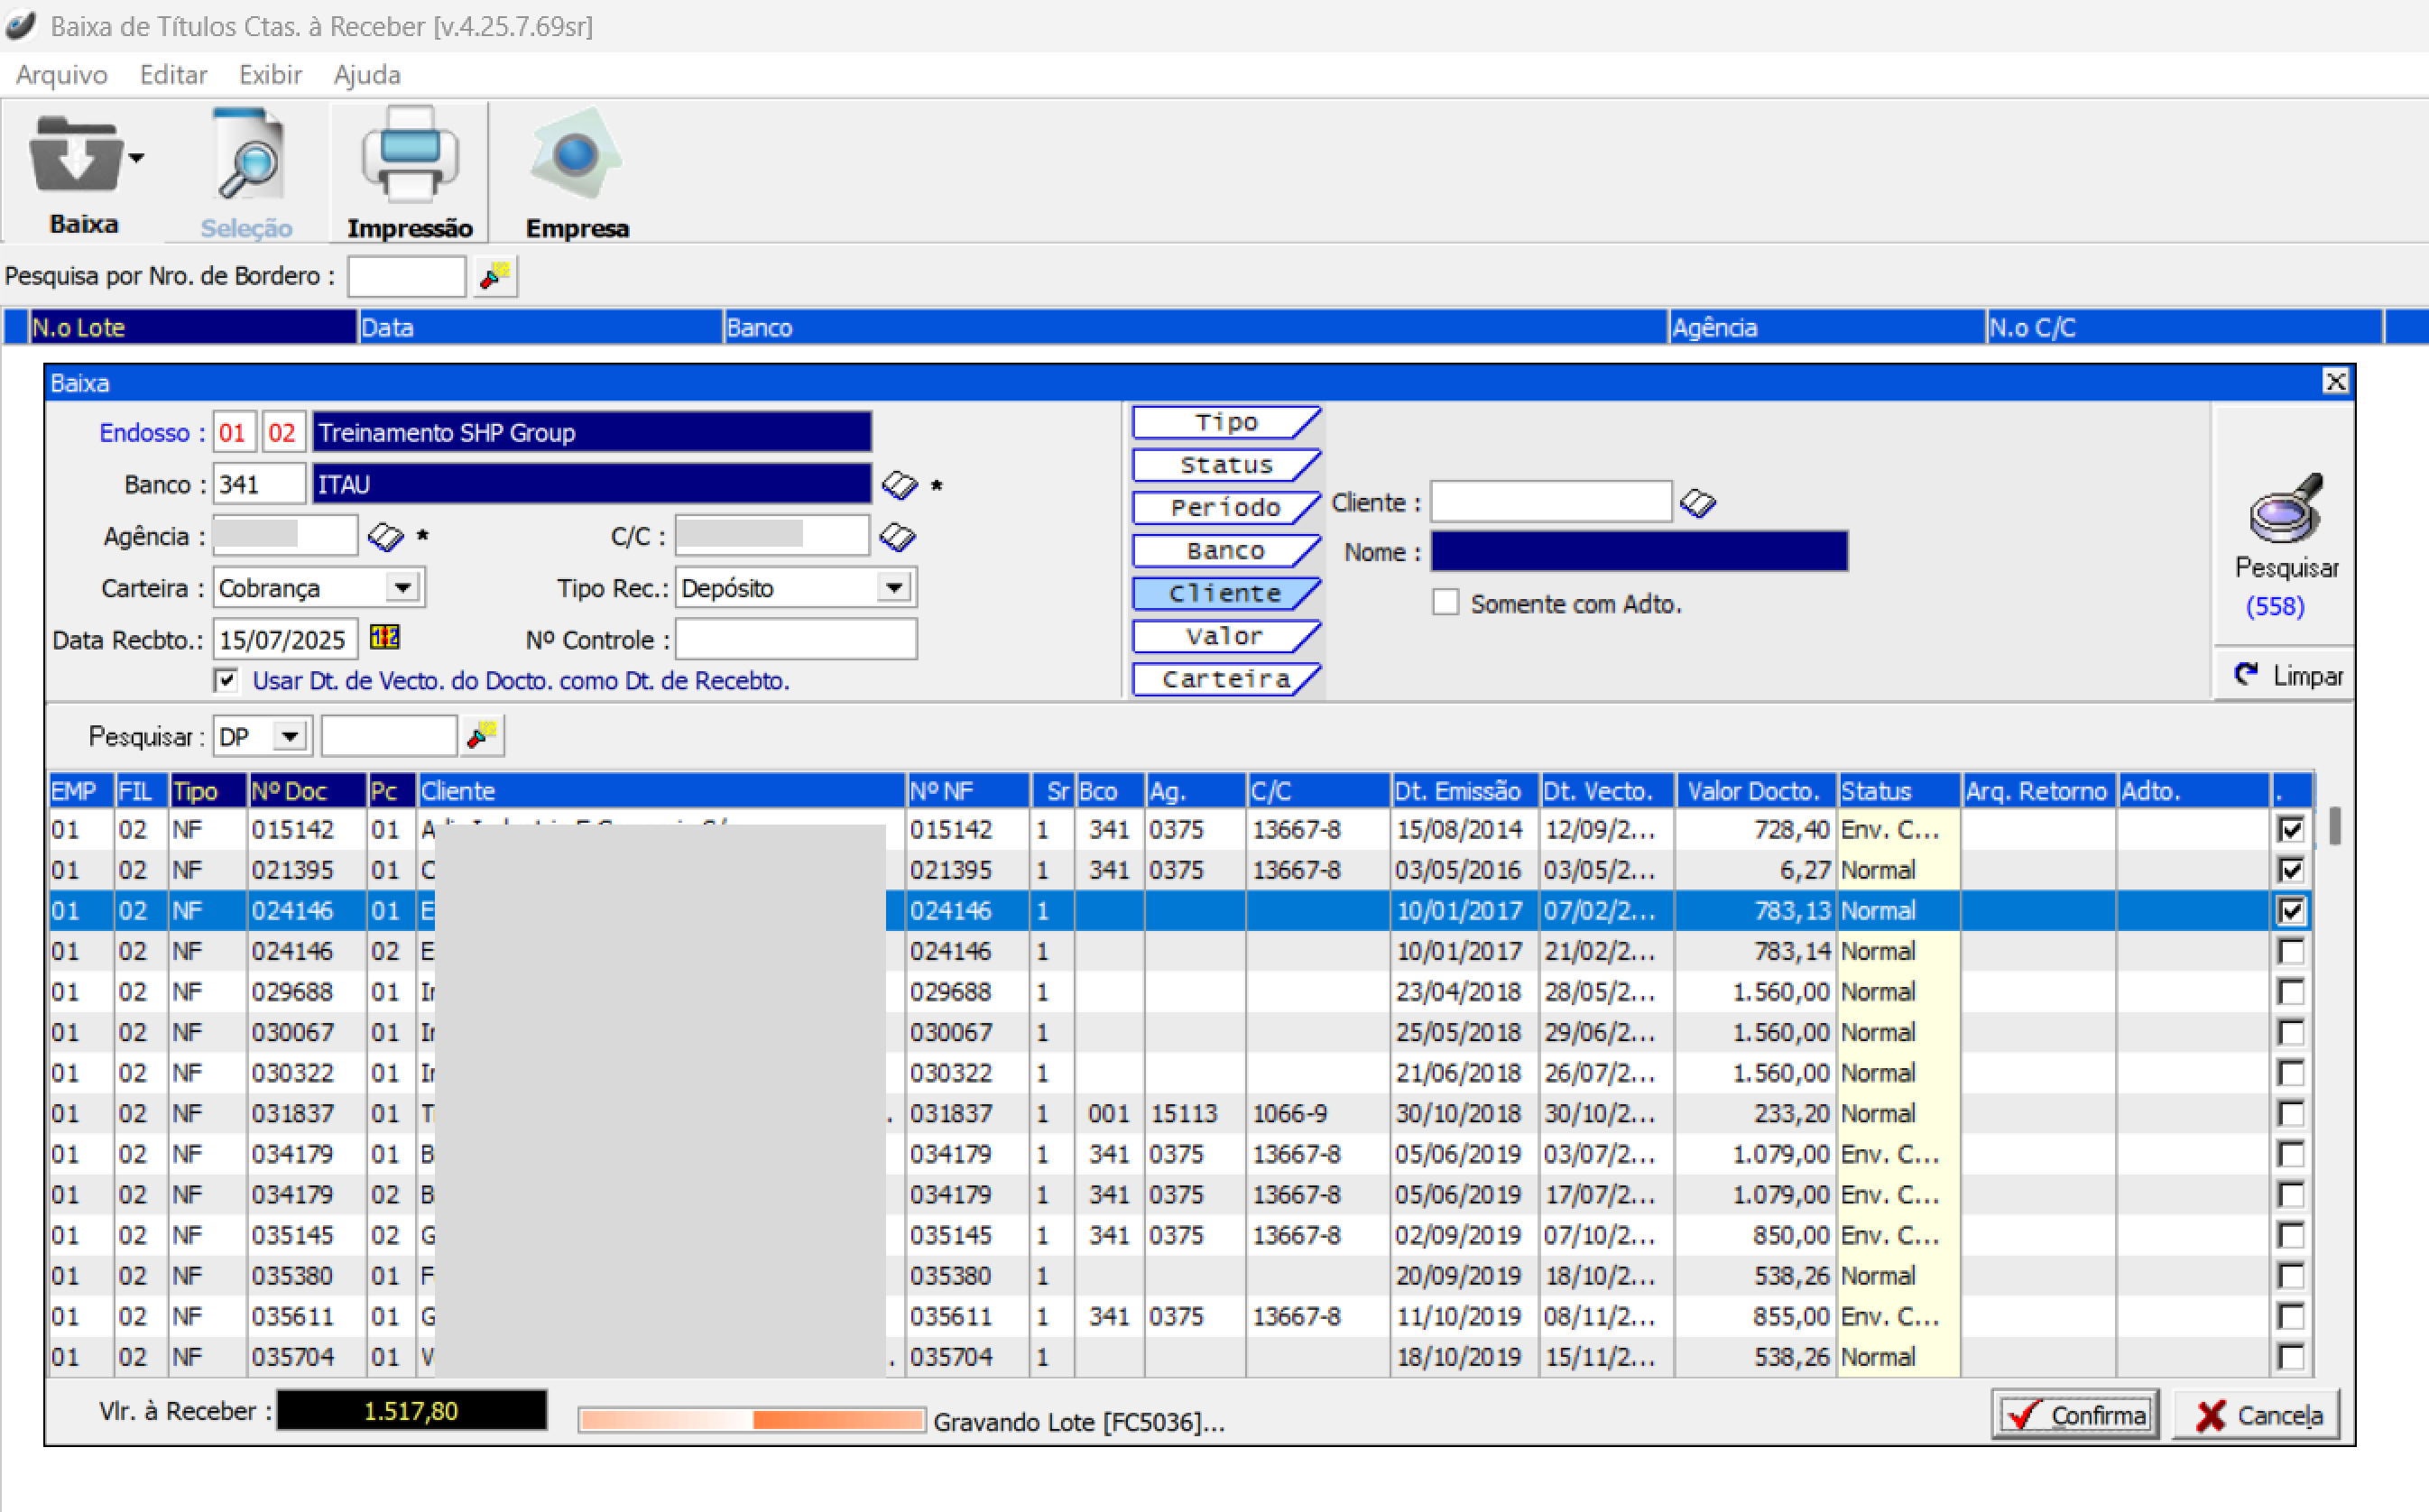
Task: Click the Confirma button
Action: pos(2075,1415)
